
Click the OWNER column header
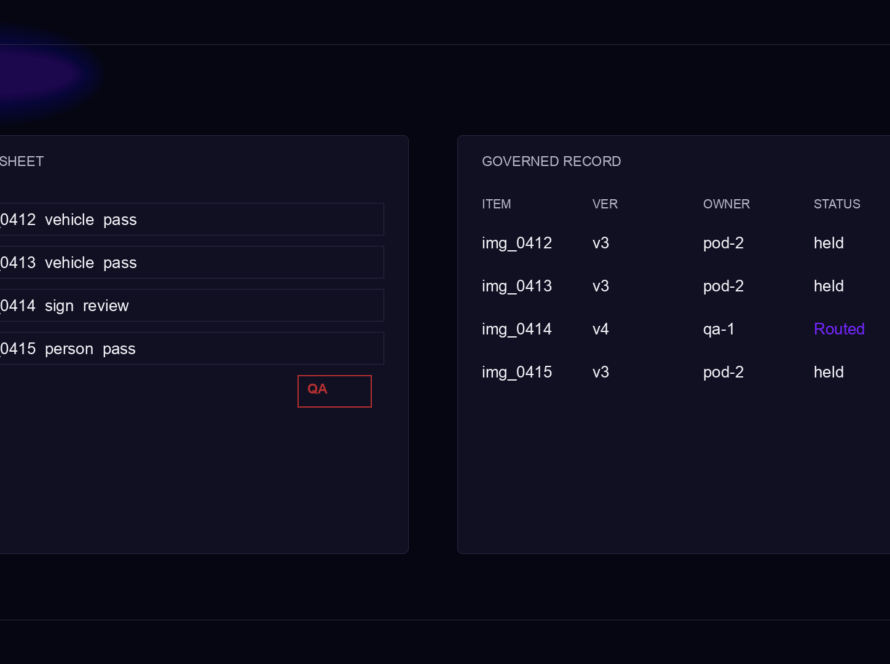(727, 204)
